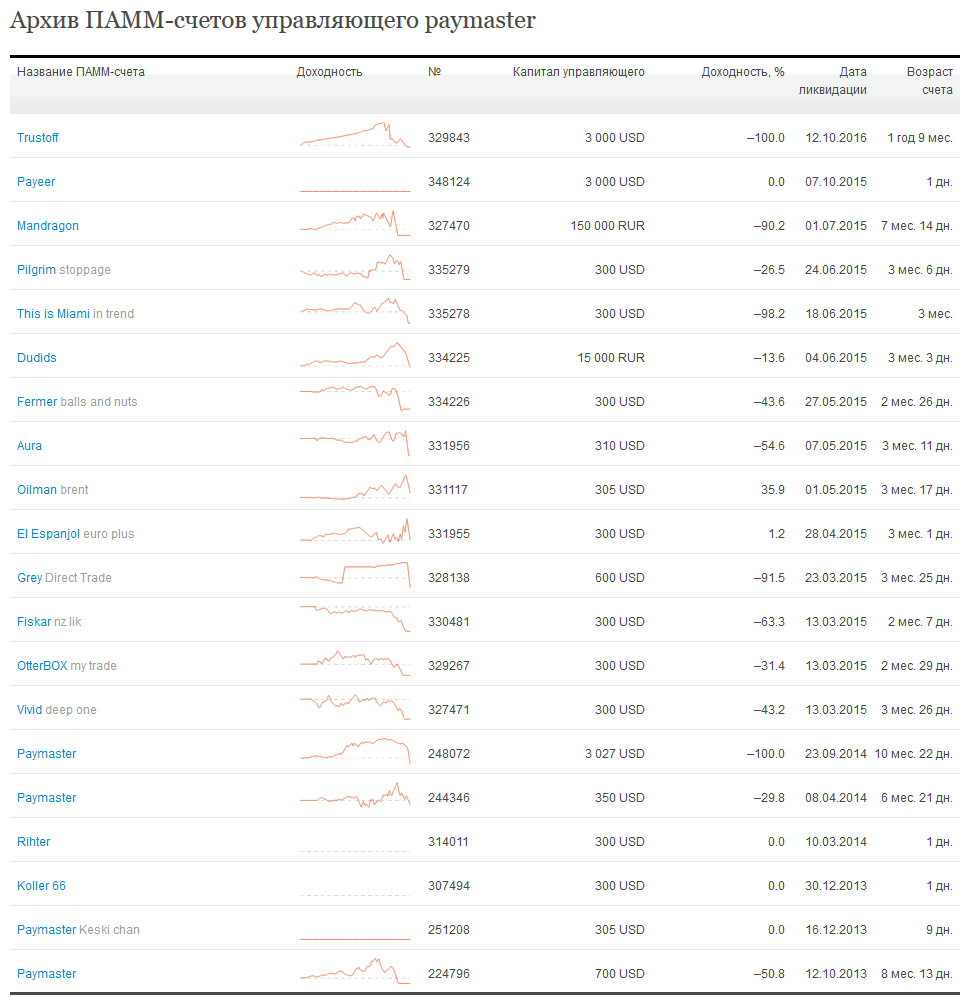Open the El Espanjol euro plus account
967x1002 pixels.
[48, 534]
